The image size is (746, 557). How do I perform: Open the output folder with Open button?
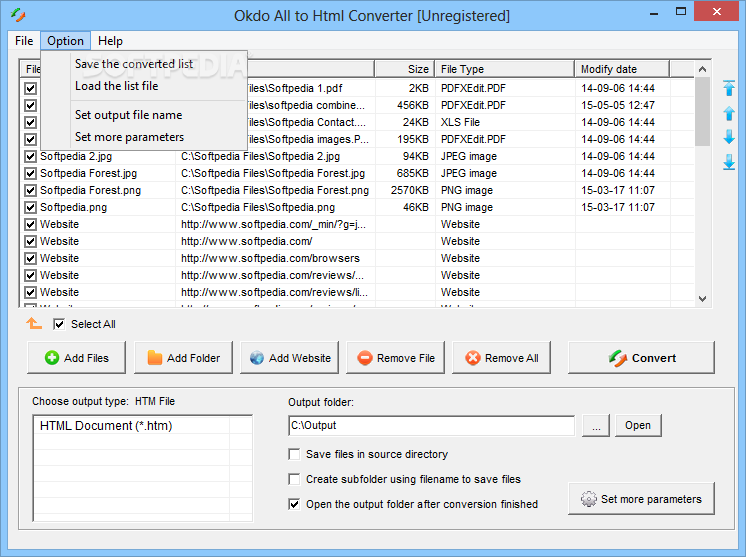(638, 425)
